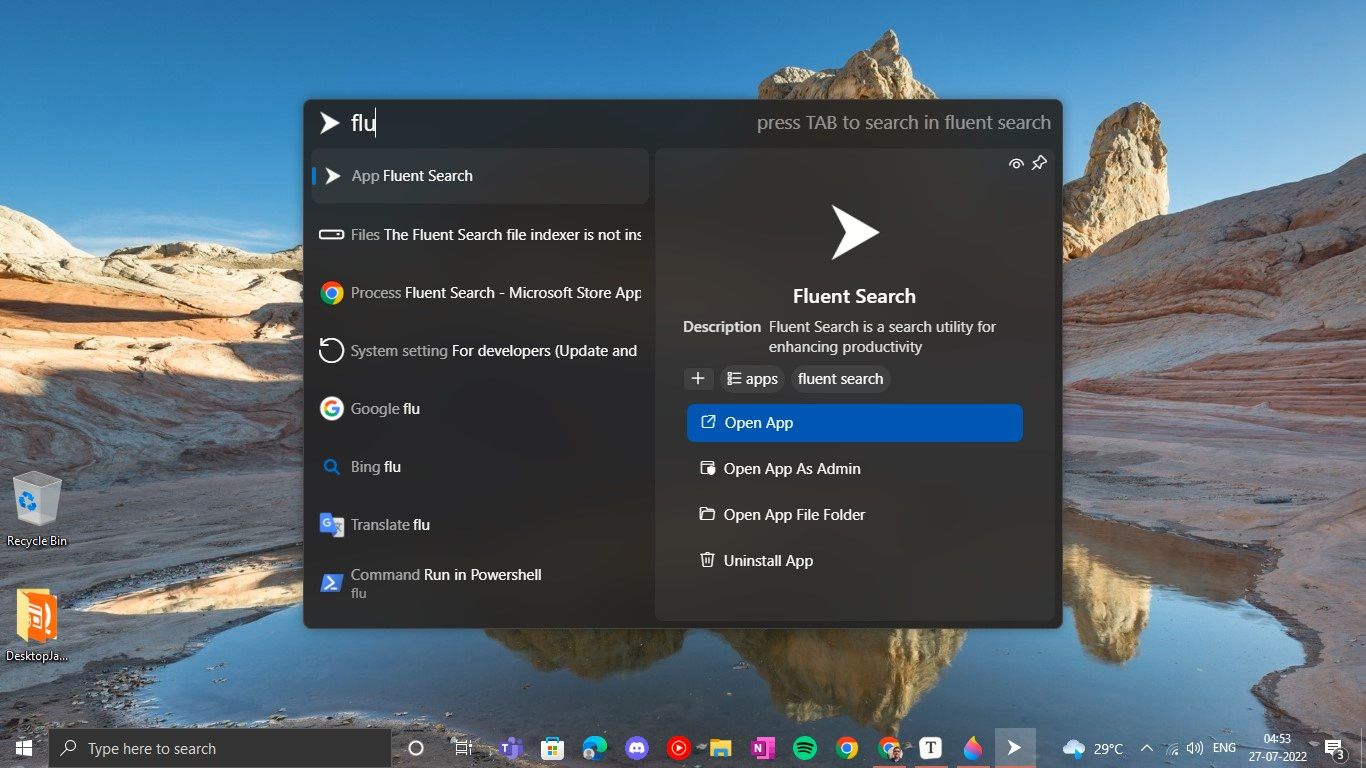Toggle the preview pane eye icon

pyautogui.click(x=1016, y=164)
